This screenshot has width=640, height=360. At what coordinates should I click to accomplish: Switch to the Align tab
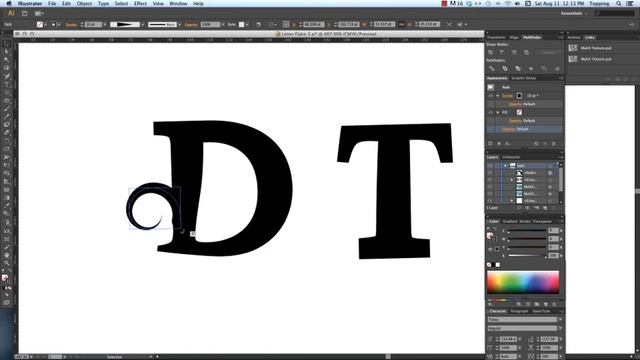click(514, 37)
